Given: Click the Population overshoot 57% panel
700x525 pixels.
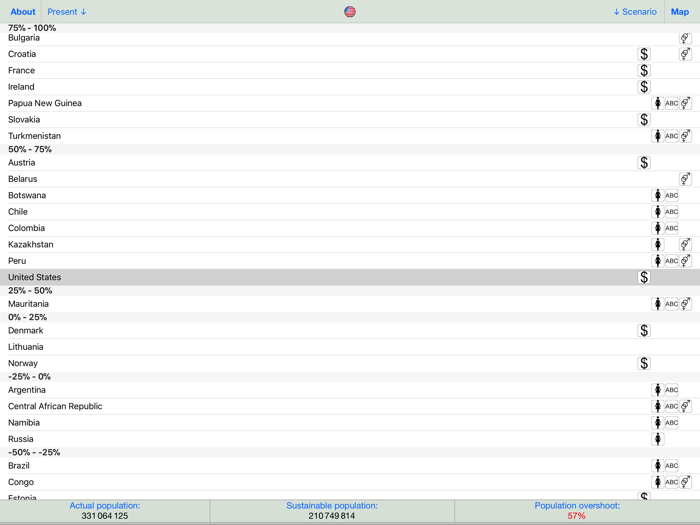Looking at the screenshot, I should [576, 511].
